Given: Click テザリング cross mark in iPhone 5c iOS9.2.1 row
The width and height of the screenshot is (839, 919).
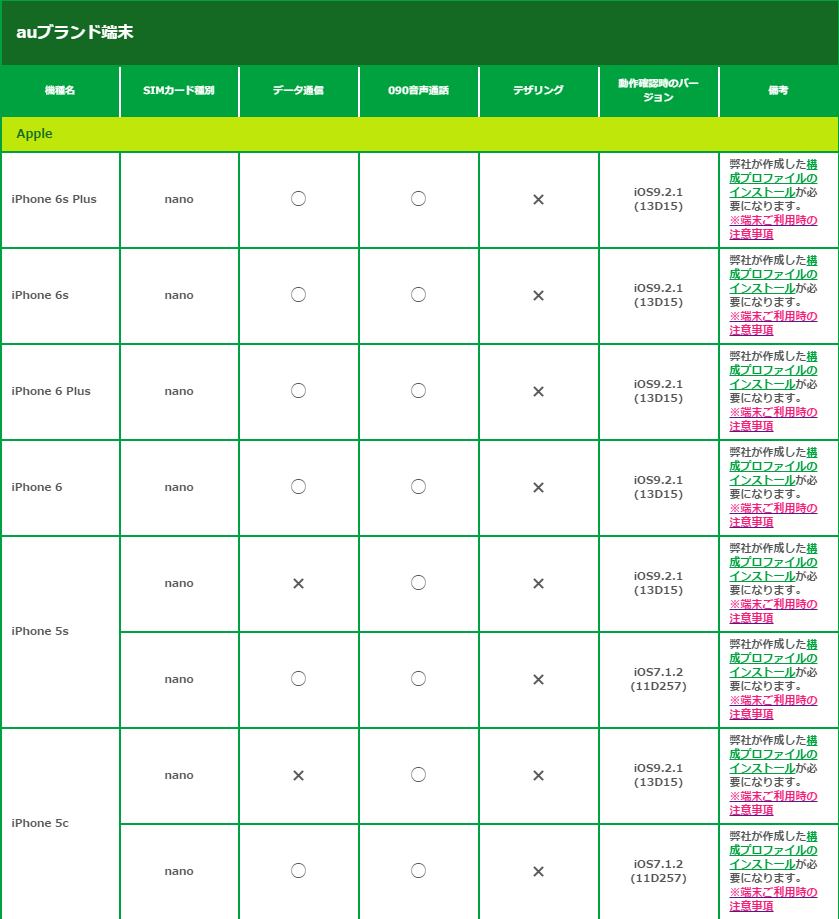Looking at the screenshot, I should pos(538,776).
